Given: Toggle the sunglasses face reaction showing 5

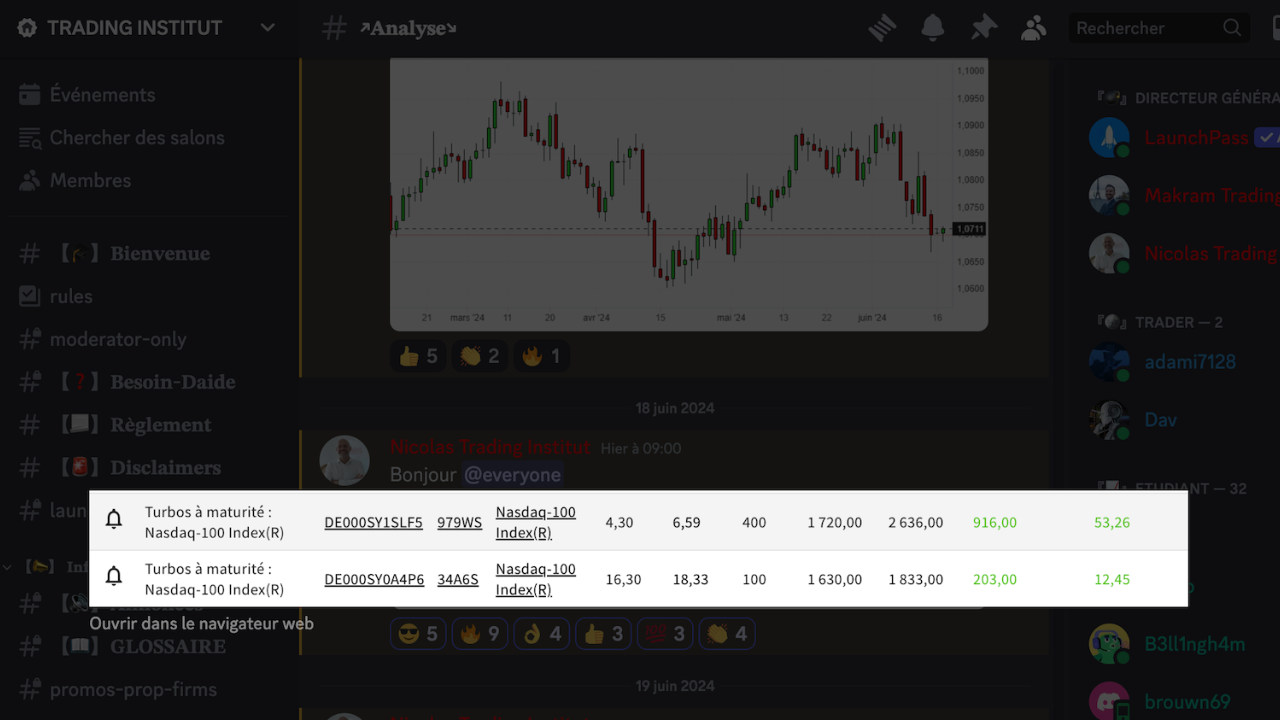Looking at the screenshot, I should point(418,634).
